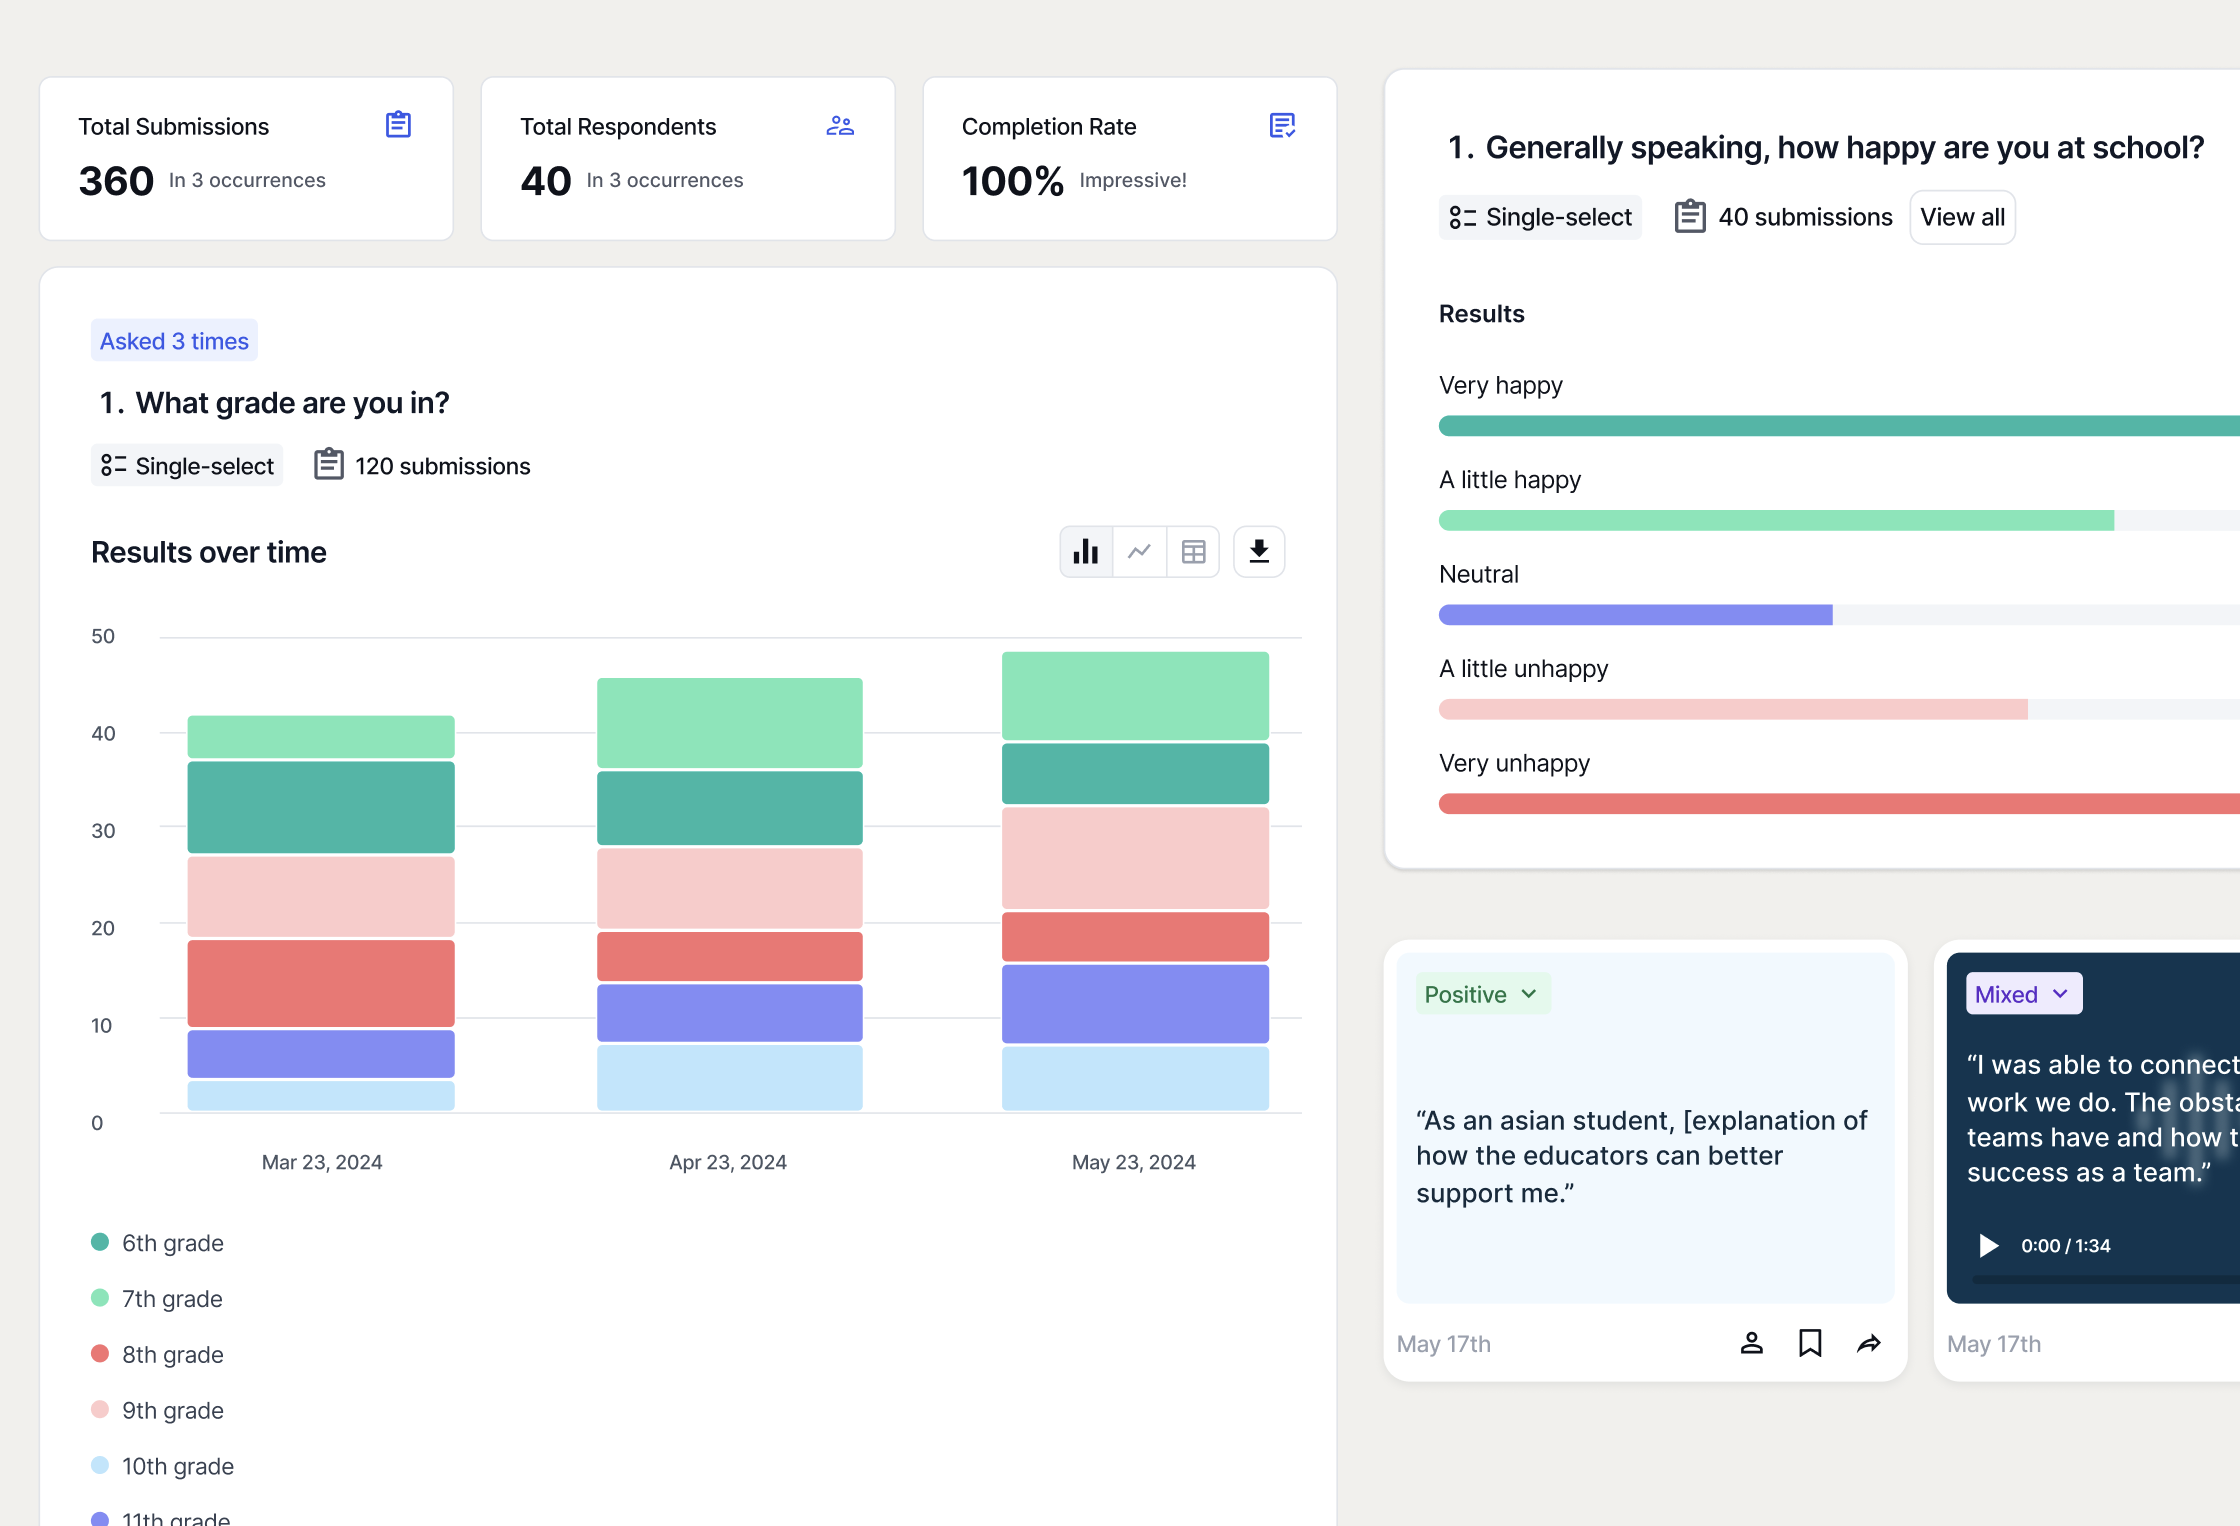The height and width of the screenshot is (1526, 2240).
Task: Download the chart results
Action: coord(1259,552)
